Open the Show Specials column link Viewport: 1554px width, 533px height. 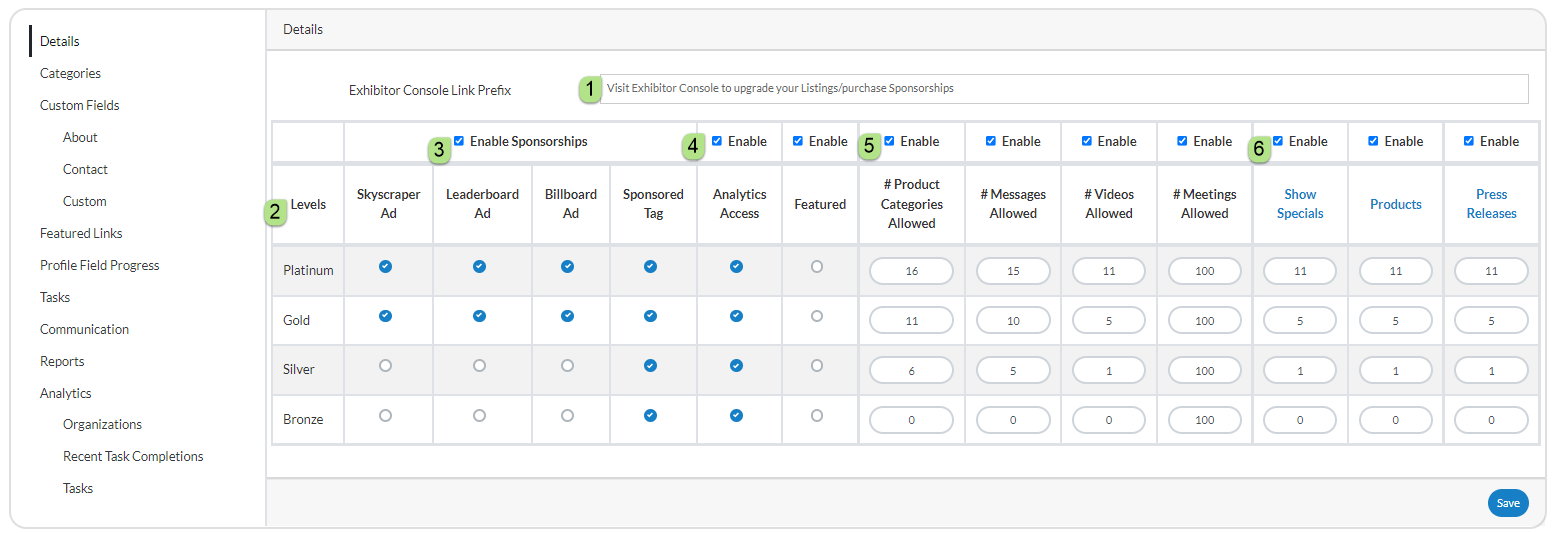click(1300, 204)
